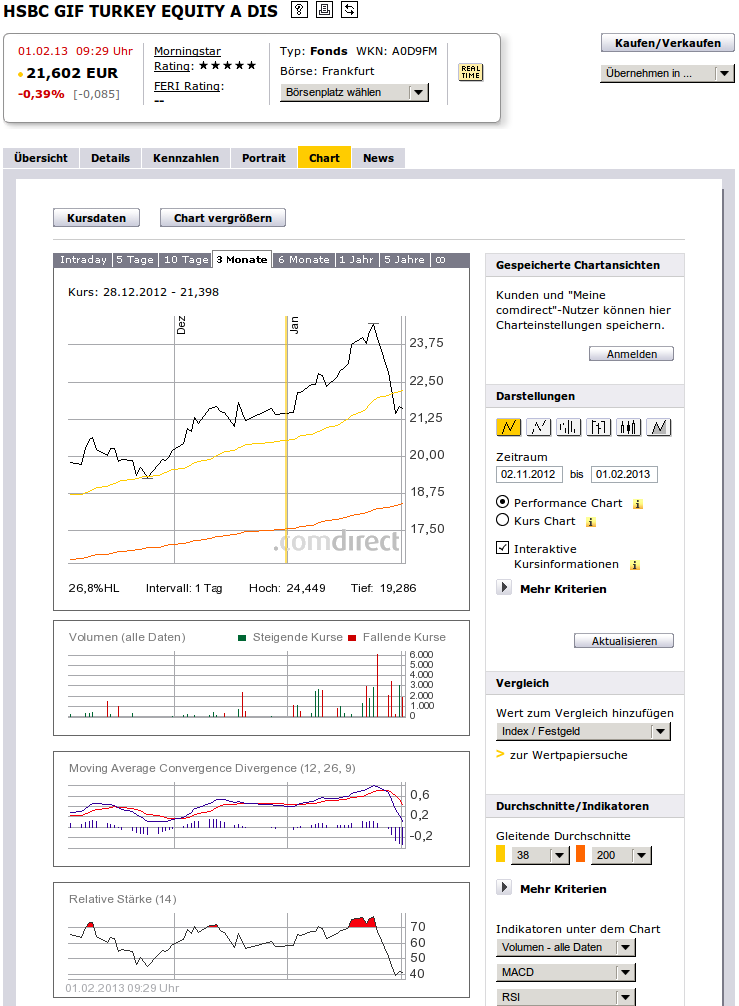Switch to the News tab
739x1006 pixels.
click(x=378, y=158)
